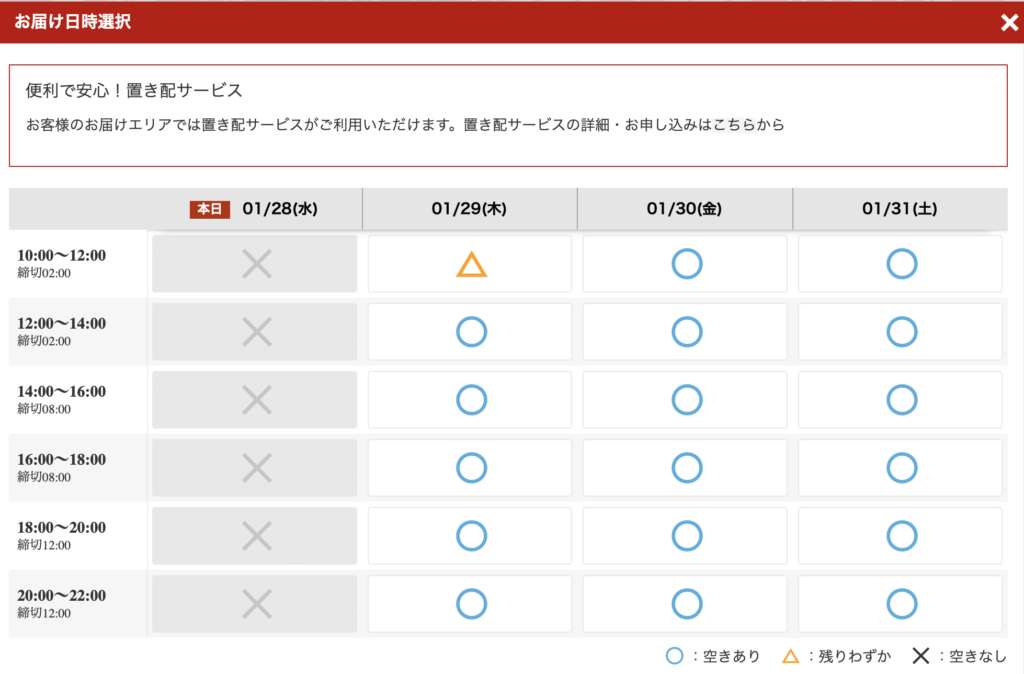1024x674 pixels.
Task: Click the 便利で安心！置き配サービス heading
Action: point(134,91)
